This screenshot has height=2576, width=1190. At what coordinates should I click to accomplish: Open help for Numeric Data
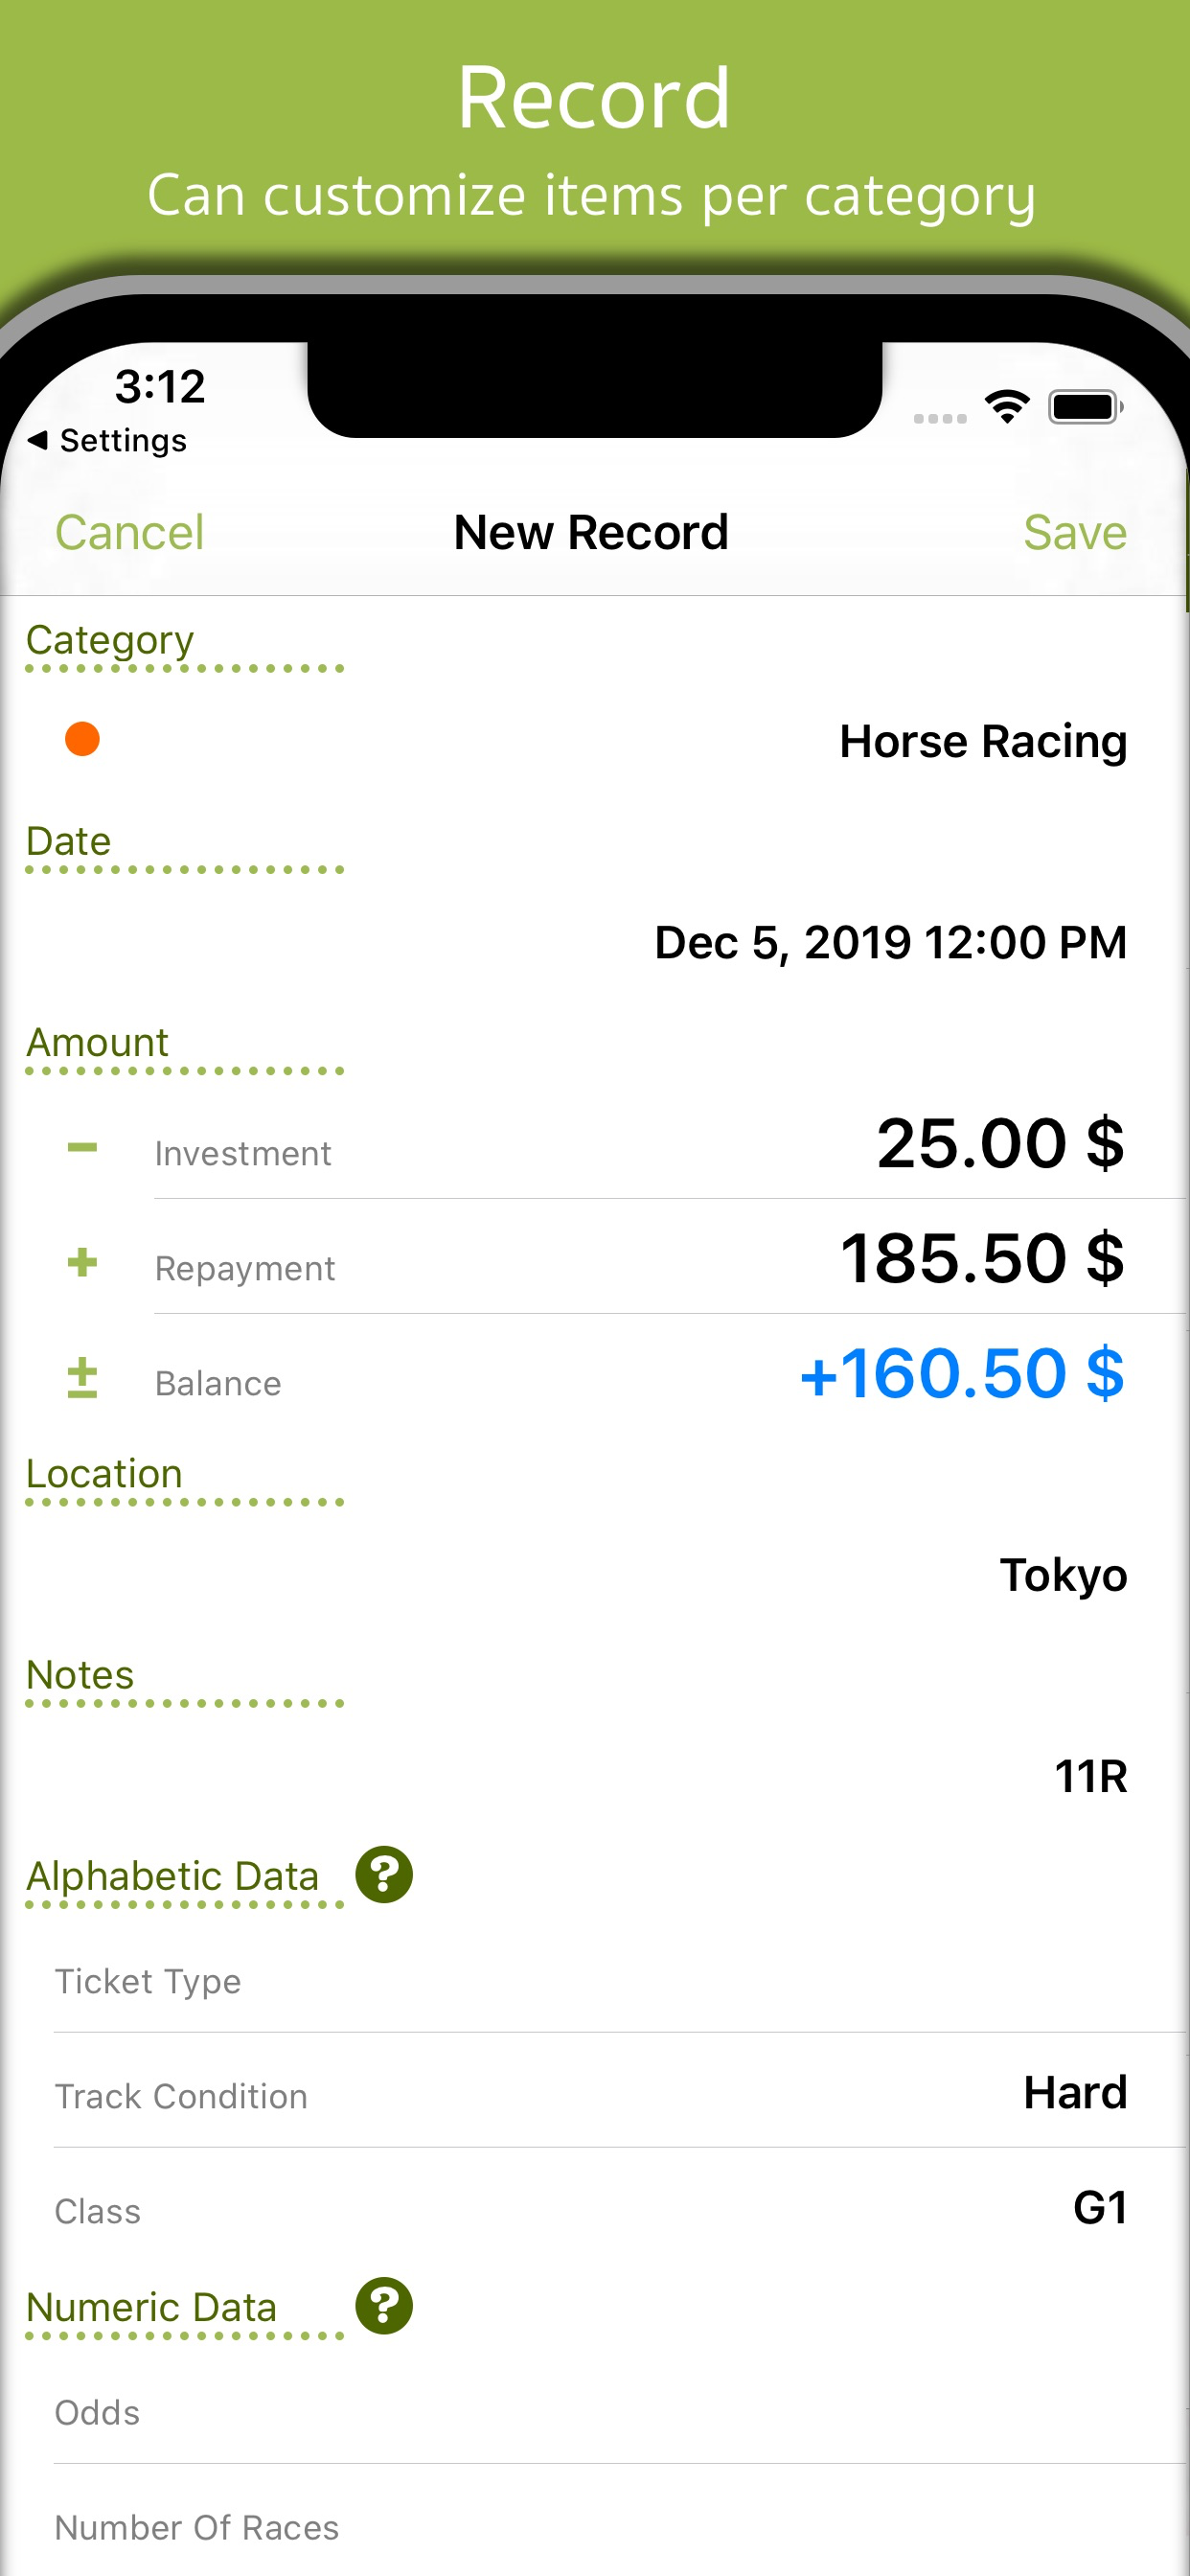[x=384, y=2305]
